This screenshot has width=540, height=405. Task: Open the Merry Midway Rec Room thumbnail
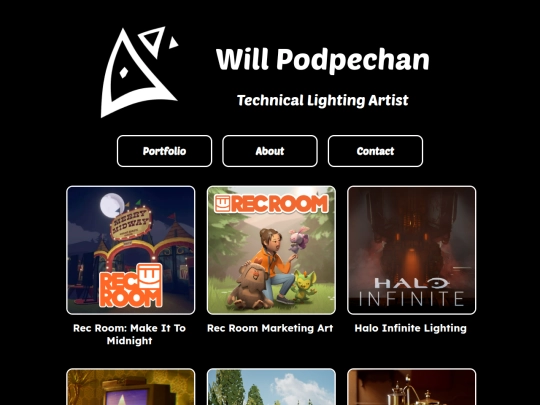[x=131, y=250]
